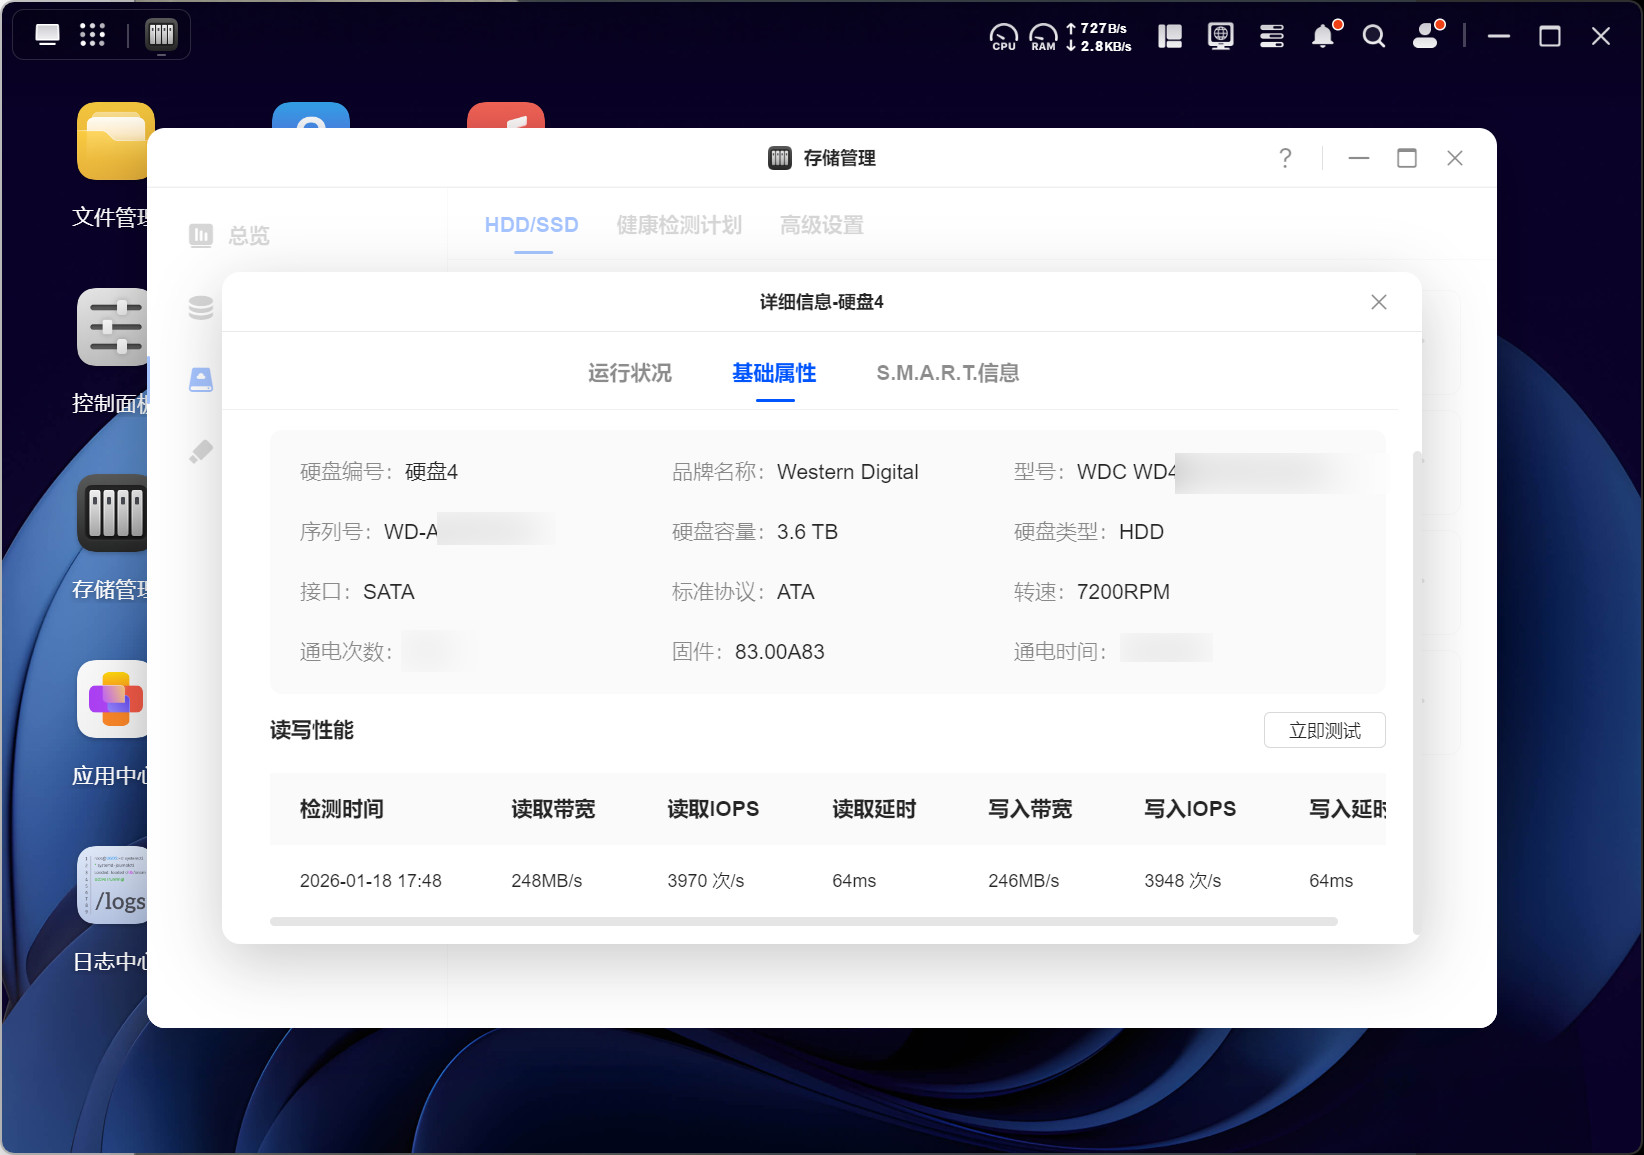The image size is (1644, 1155).
Task: Click the 3.6 TB capacity value
Action: pyautogui.click(x=808, y=532)
